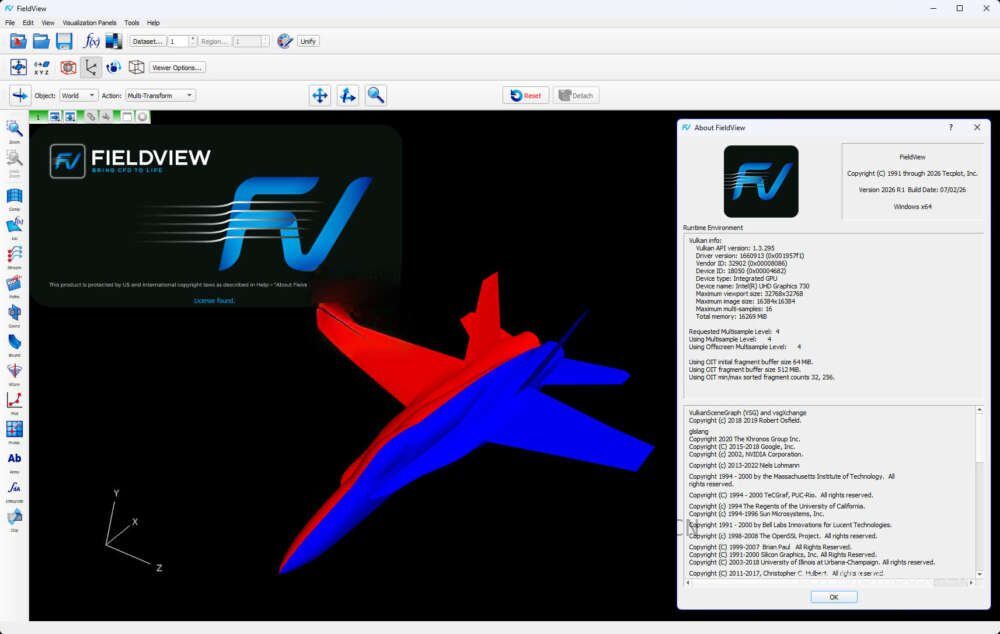Viewport: 1000px width, 634px height.
Task: Select the four-arrow translate tool
Action: [x=320, y=96]
